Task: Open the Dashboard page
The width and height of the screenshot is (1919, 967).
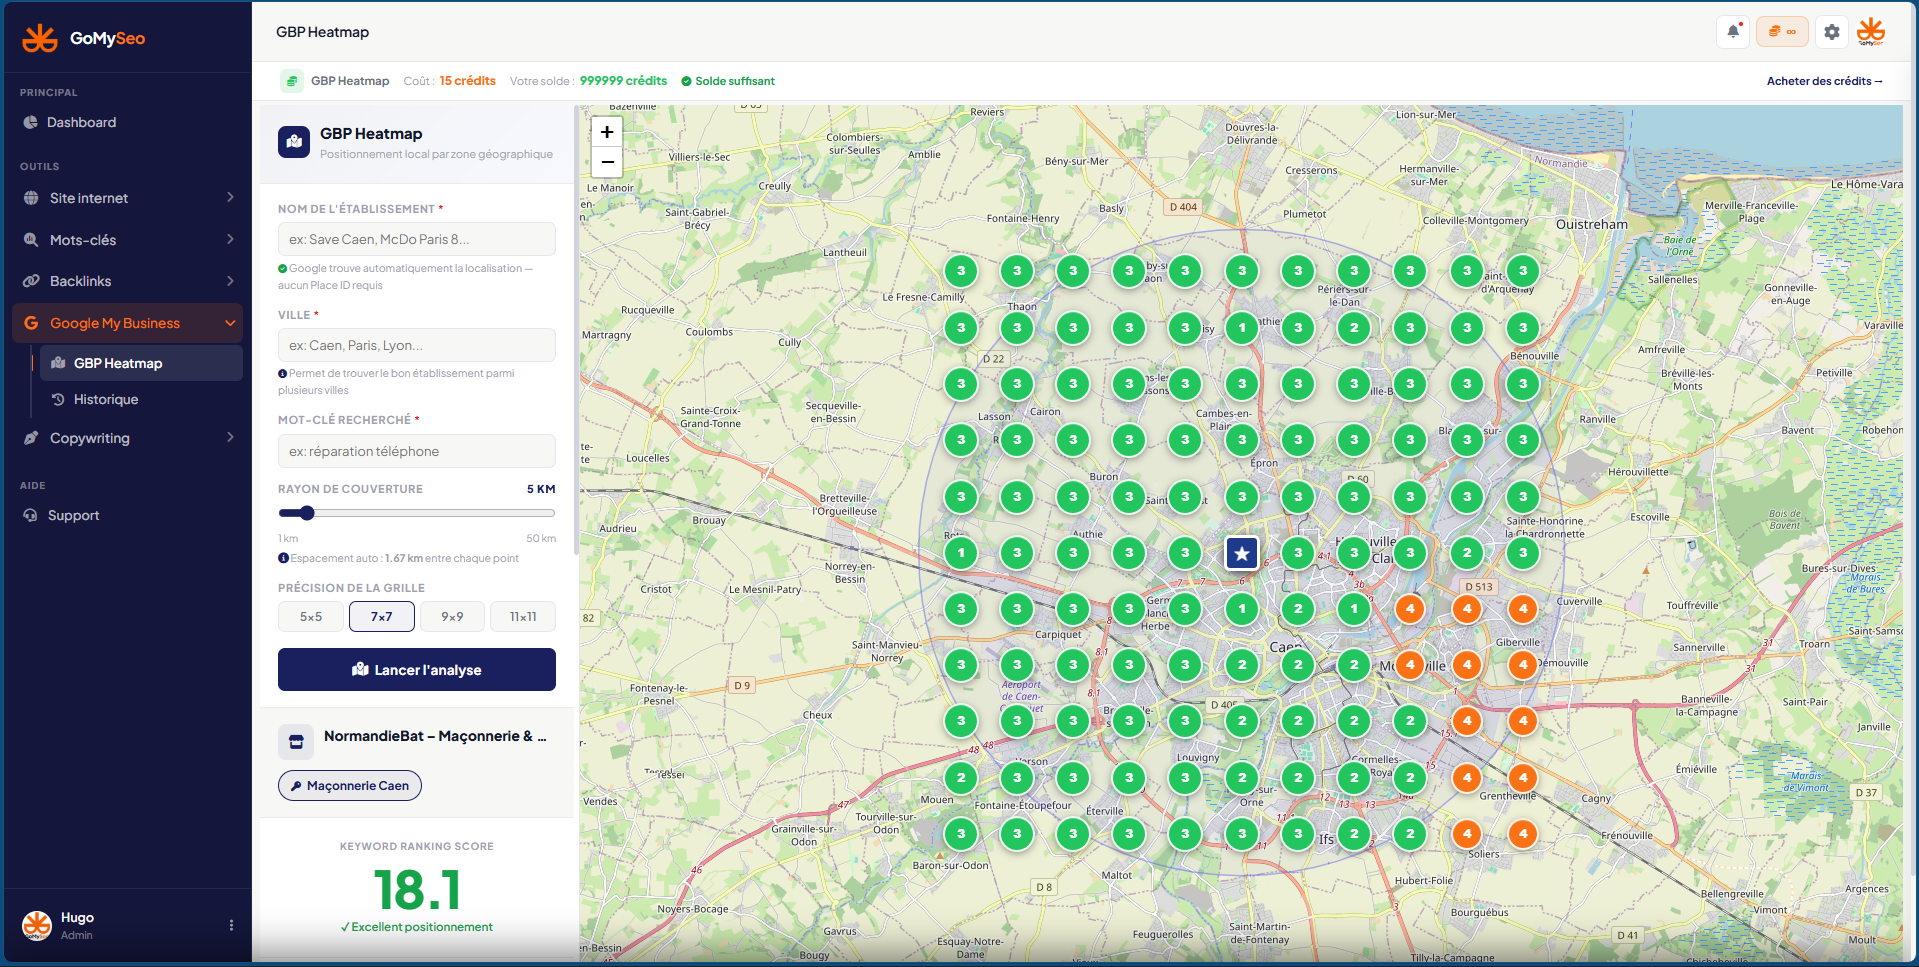Action: tap(127, 122)
